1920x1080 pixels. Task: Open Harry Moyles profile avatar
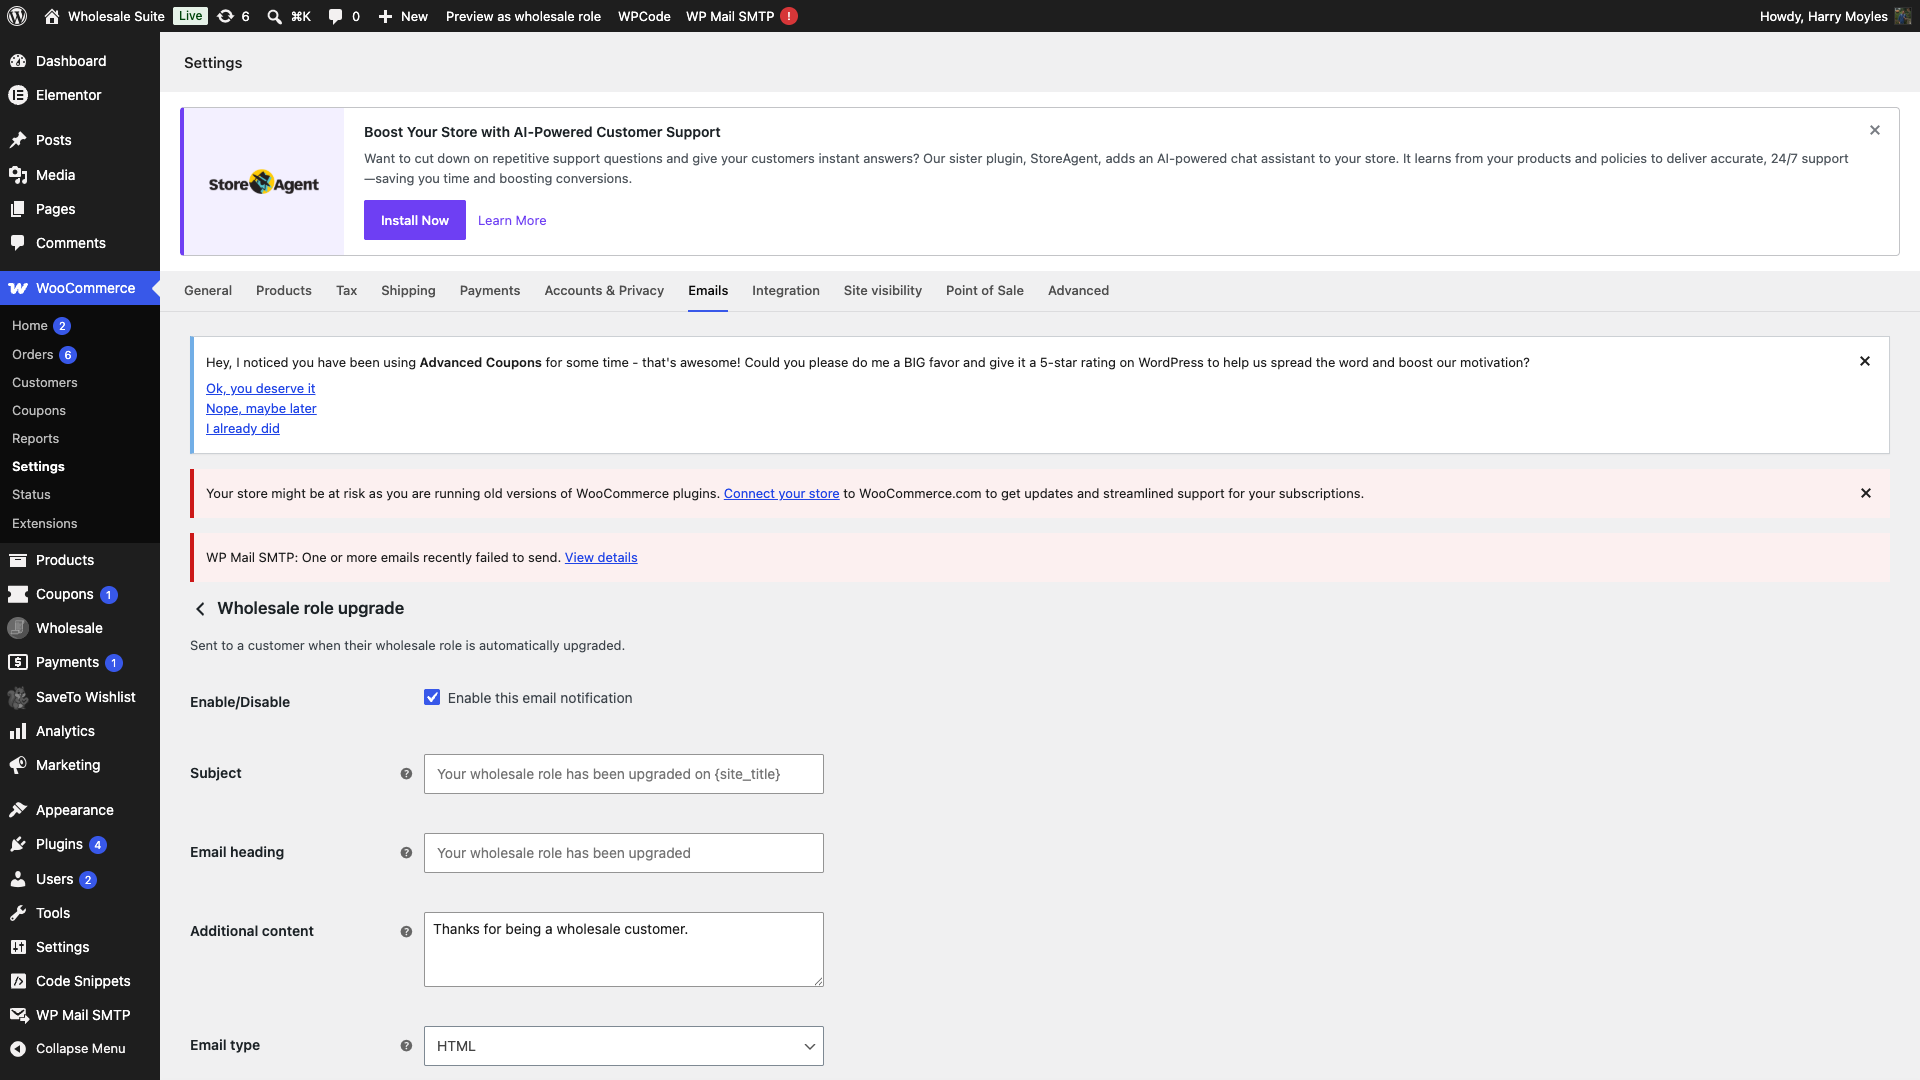pos(1903,16)
